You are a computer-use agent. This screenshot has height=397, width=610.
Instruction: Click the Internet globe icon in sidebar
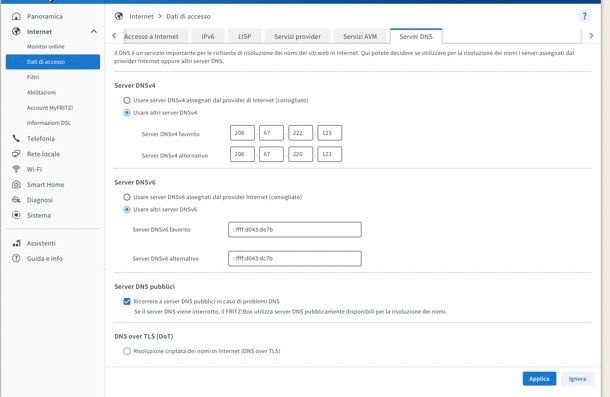[x=16, y=32]
